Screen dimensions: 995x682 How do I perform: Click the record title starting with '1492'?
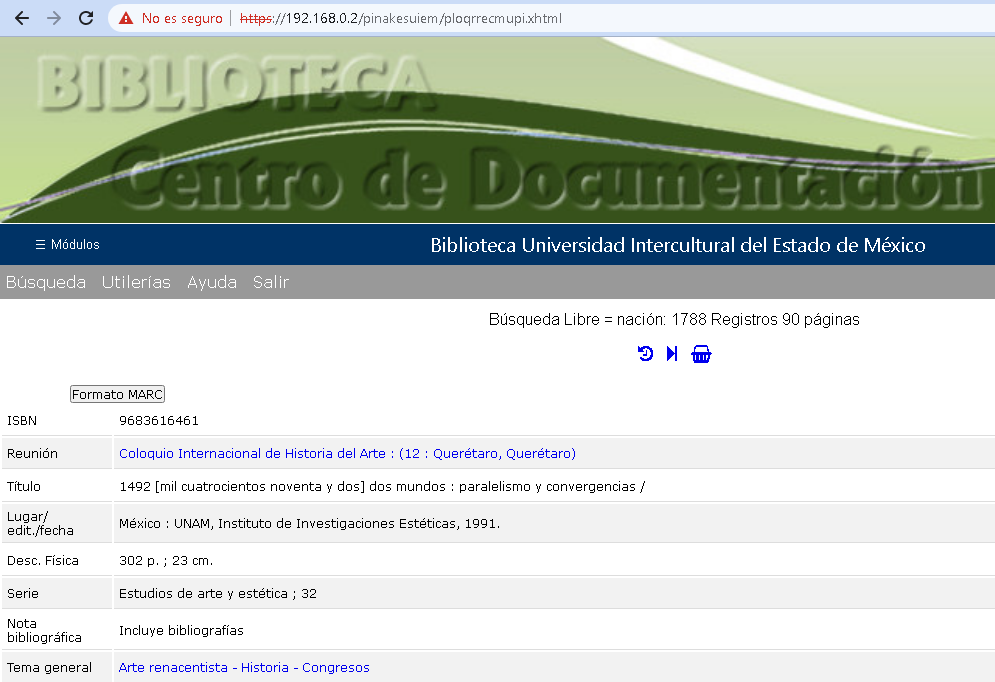click(x=382, y=487)
